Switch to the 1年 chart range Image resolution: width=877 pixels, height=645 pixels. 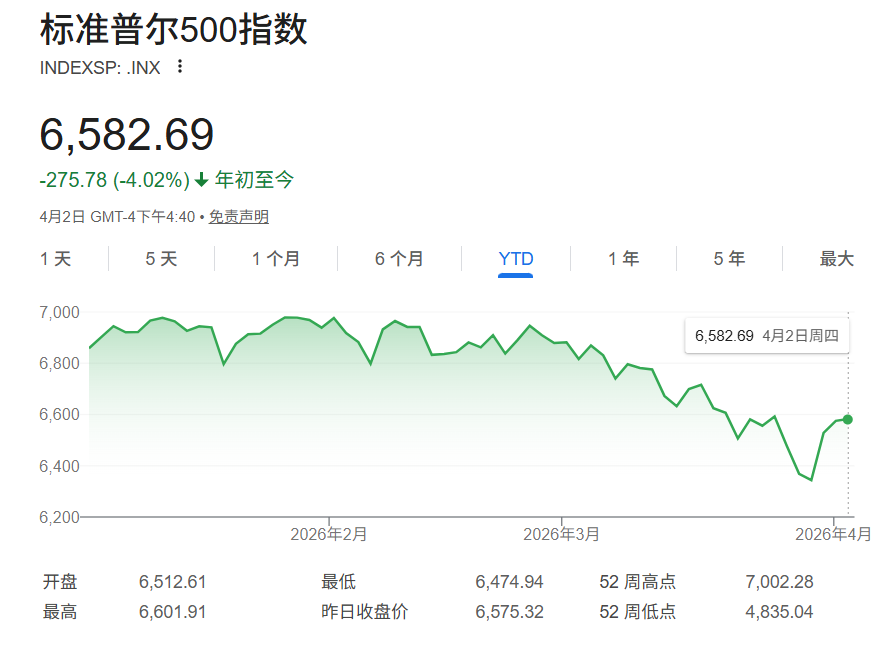622,258
